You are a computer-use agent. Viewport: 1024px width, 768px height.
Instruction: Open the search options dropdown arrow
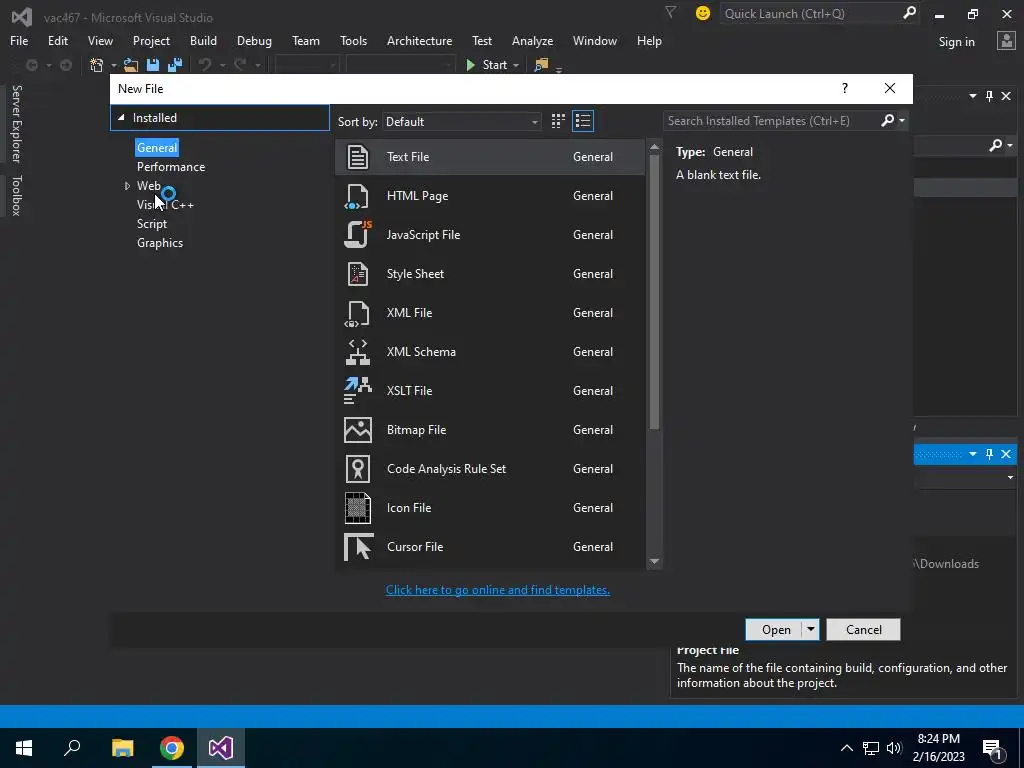coord(902,120)
